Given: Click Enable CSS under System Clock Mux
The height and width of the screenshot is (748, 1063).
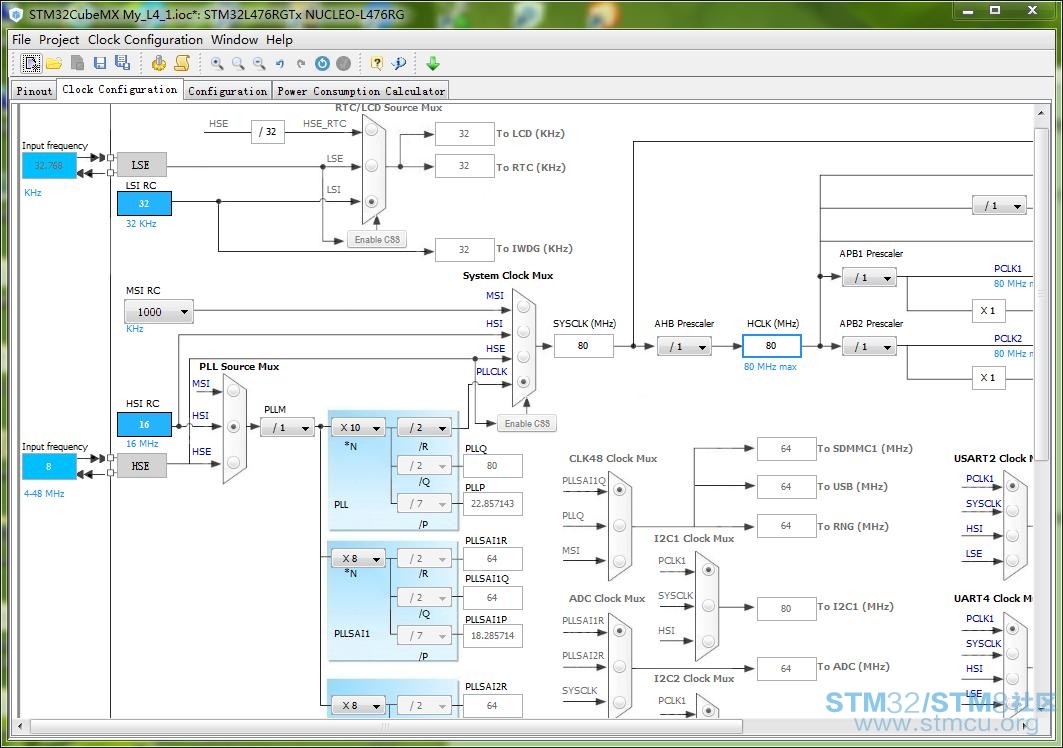Looking at the screenshot, I should 527,423.
